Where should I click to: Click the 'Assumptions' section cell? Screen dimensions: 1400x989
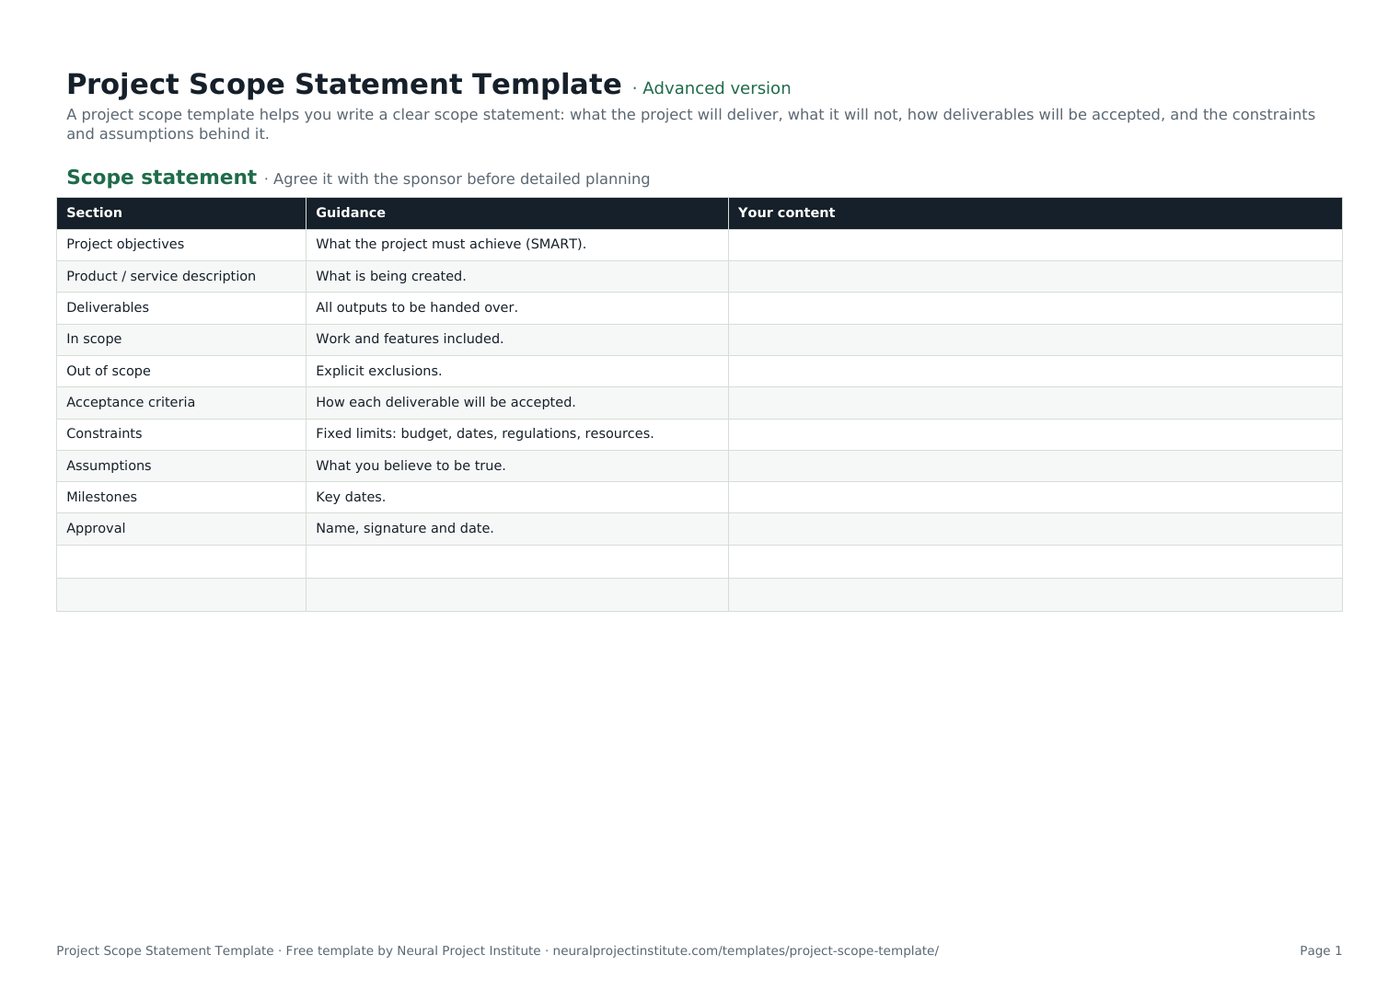point(181,466)
